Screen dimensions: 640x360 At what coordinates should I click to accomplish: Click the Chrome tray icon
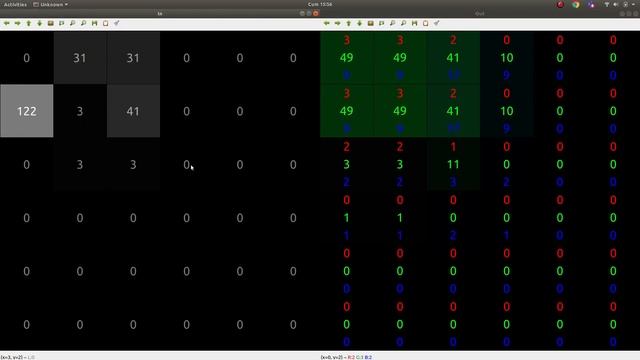[576, 4]
